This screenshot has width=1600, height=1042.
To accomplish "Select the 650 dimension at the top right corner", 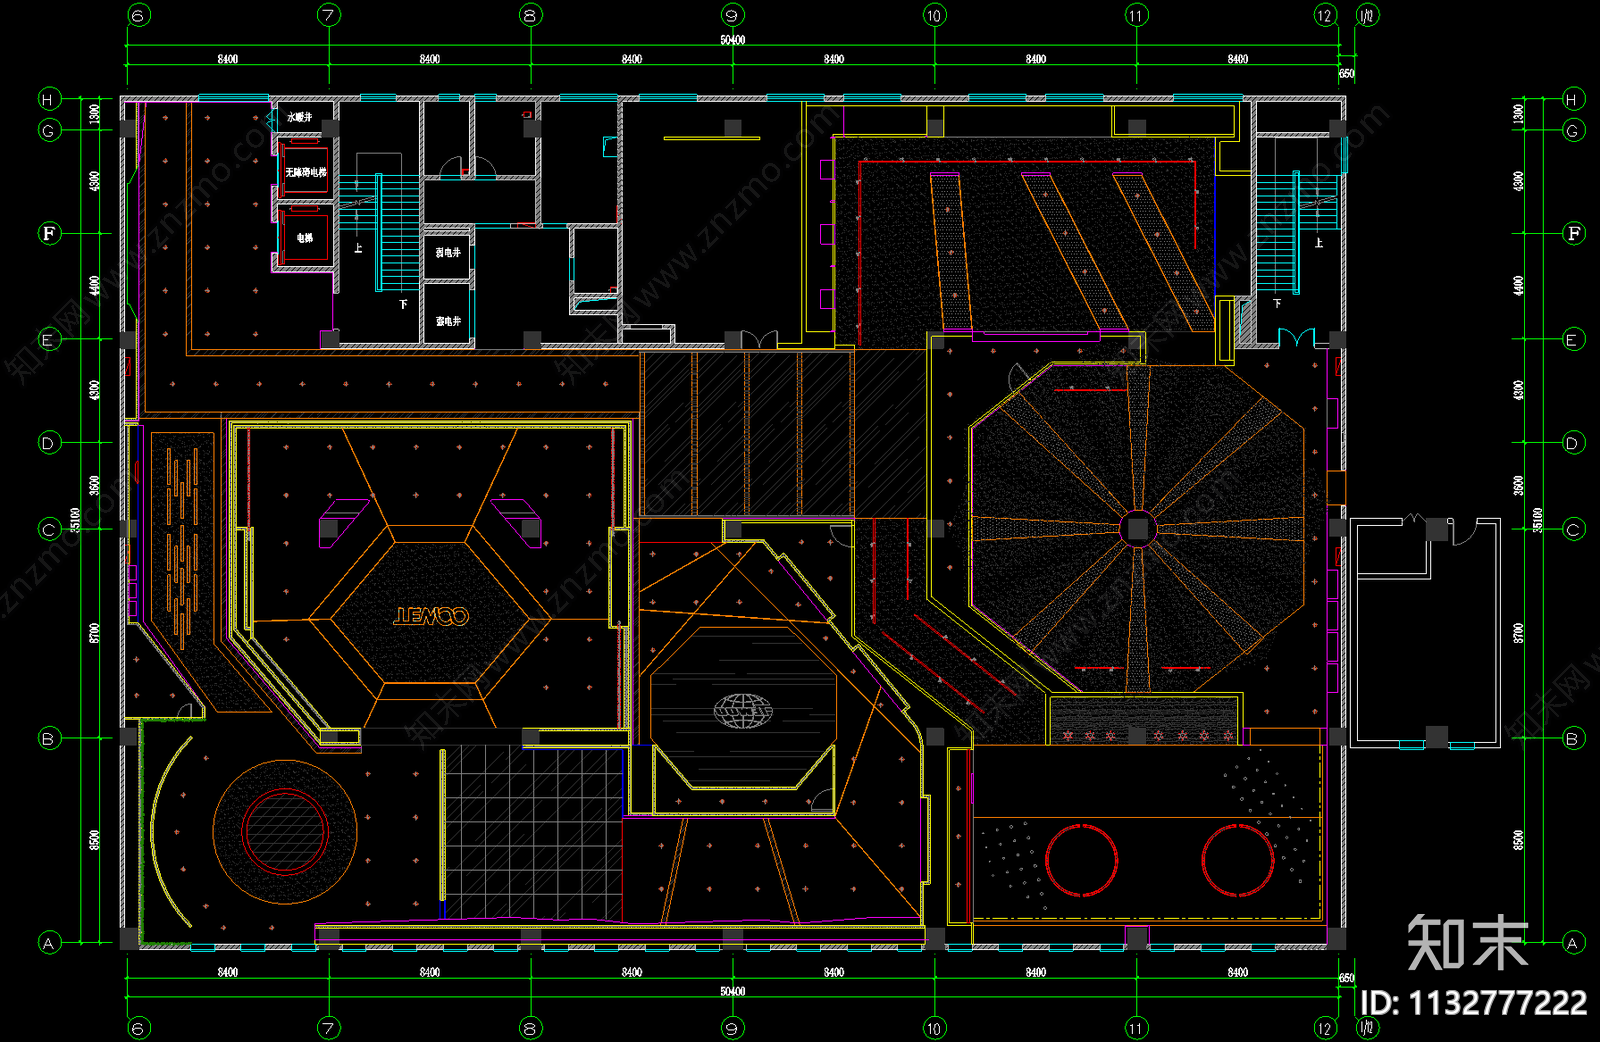I will [1347, 74].
